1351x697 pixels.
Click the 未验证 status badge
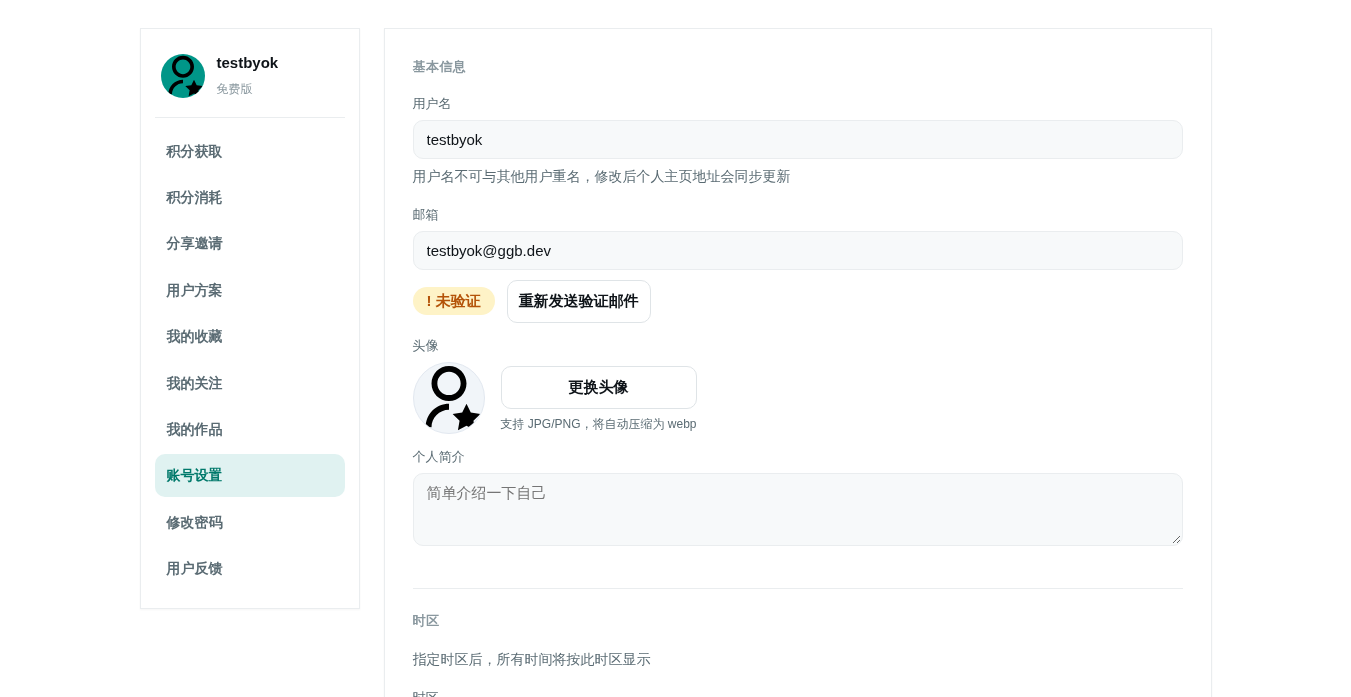click(x=454, y=301)
